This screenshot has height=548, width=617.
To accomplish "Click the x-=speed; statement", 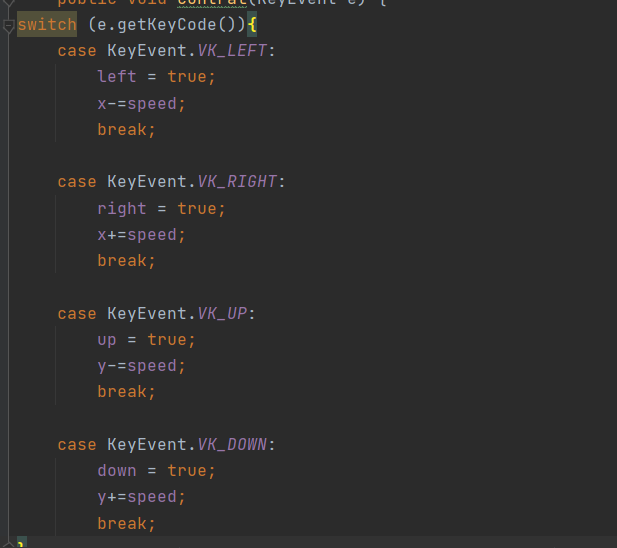I will coord(141,103).
